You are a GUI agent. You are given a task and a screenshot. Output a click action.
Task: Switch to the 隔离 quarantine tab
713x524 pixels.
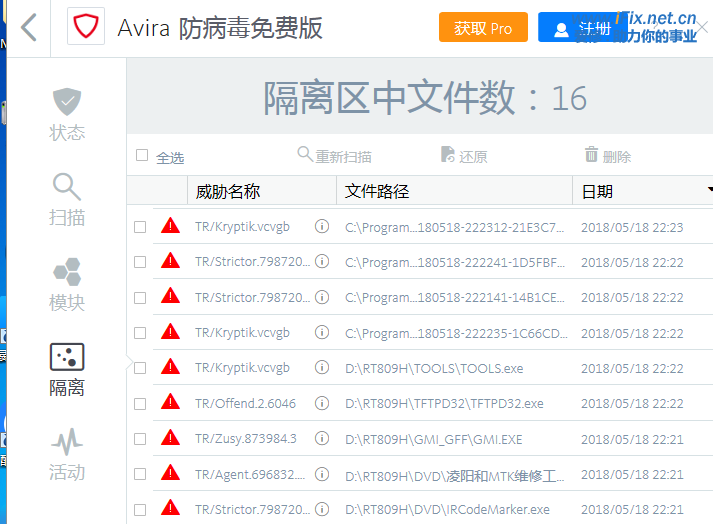click(67, 370)
